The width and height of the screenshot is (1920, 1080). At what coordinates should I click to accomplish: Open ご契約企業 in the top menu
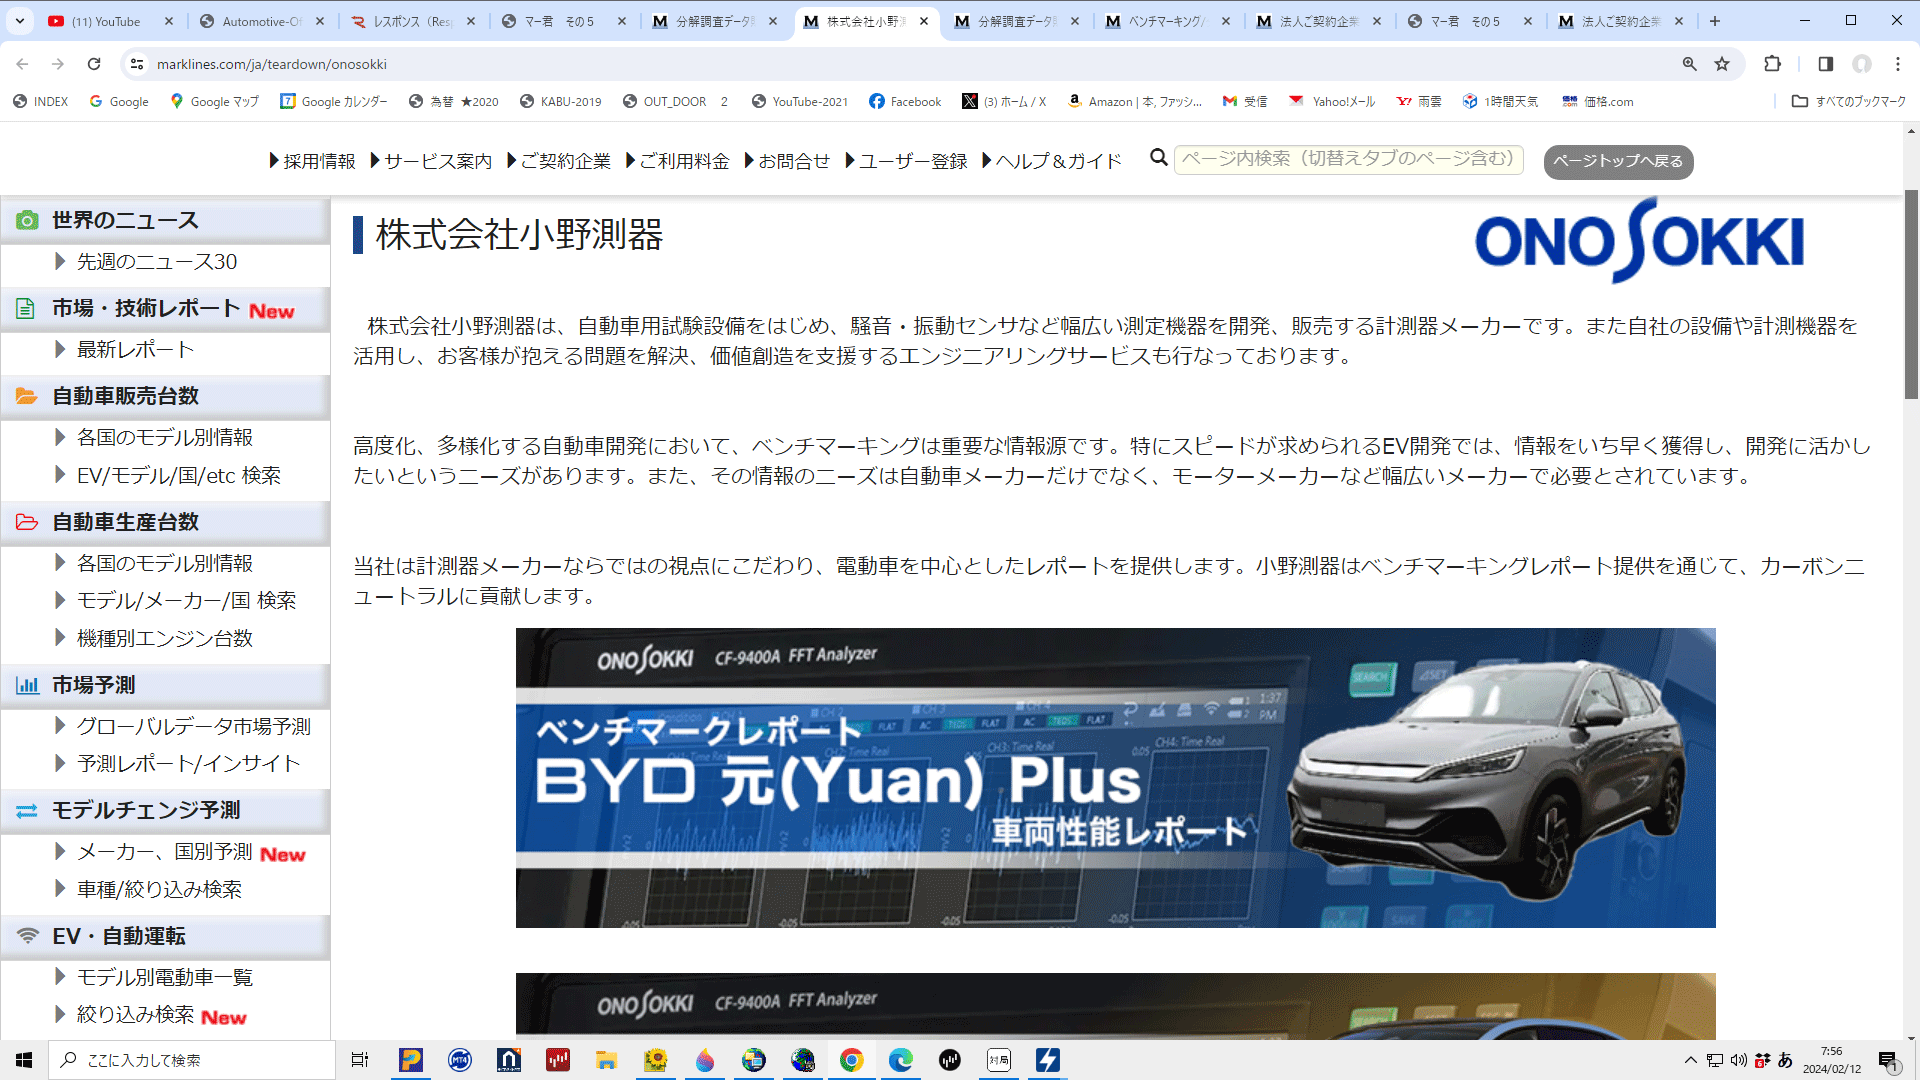point(559,161)
